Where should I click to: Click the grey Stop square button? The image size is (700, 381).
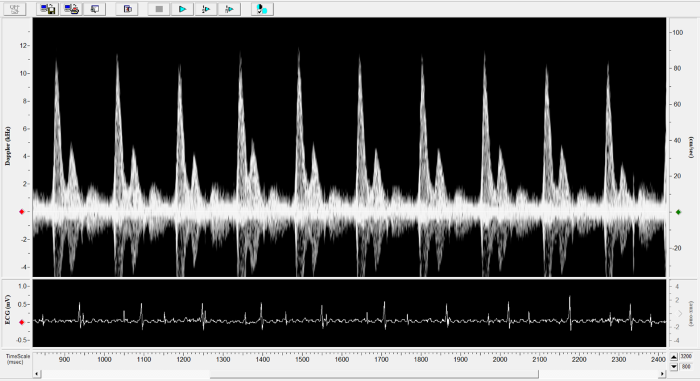pyautogui.click(x=159, y=9)
